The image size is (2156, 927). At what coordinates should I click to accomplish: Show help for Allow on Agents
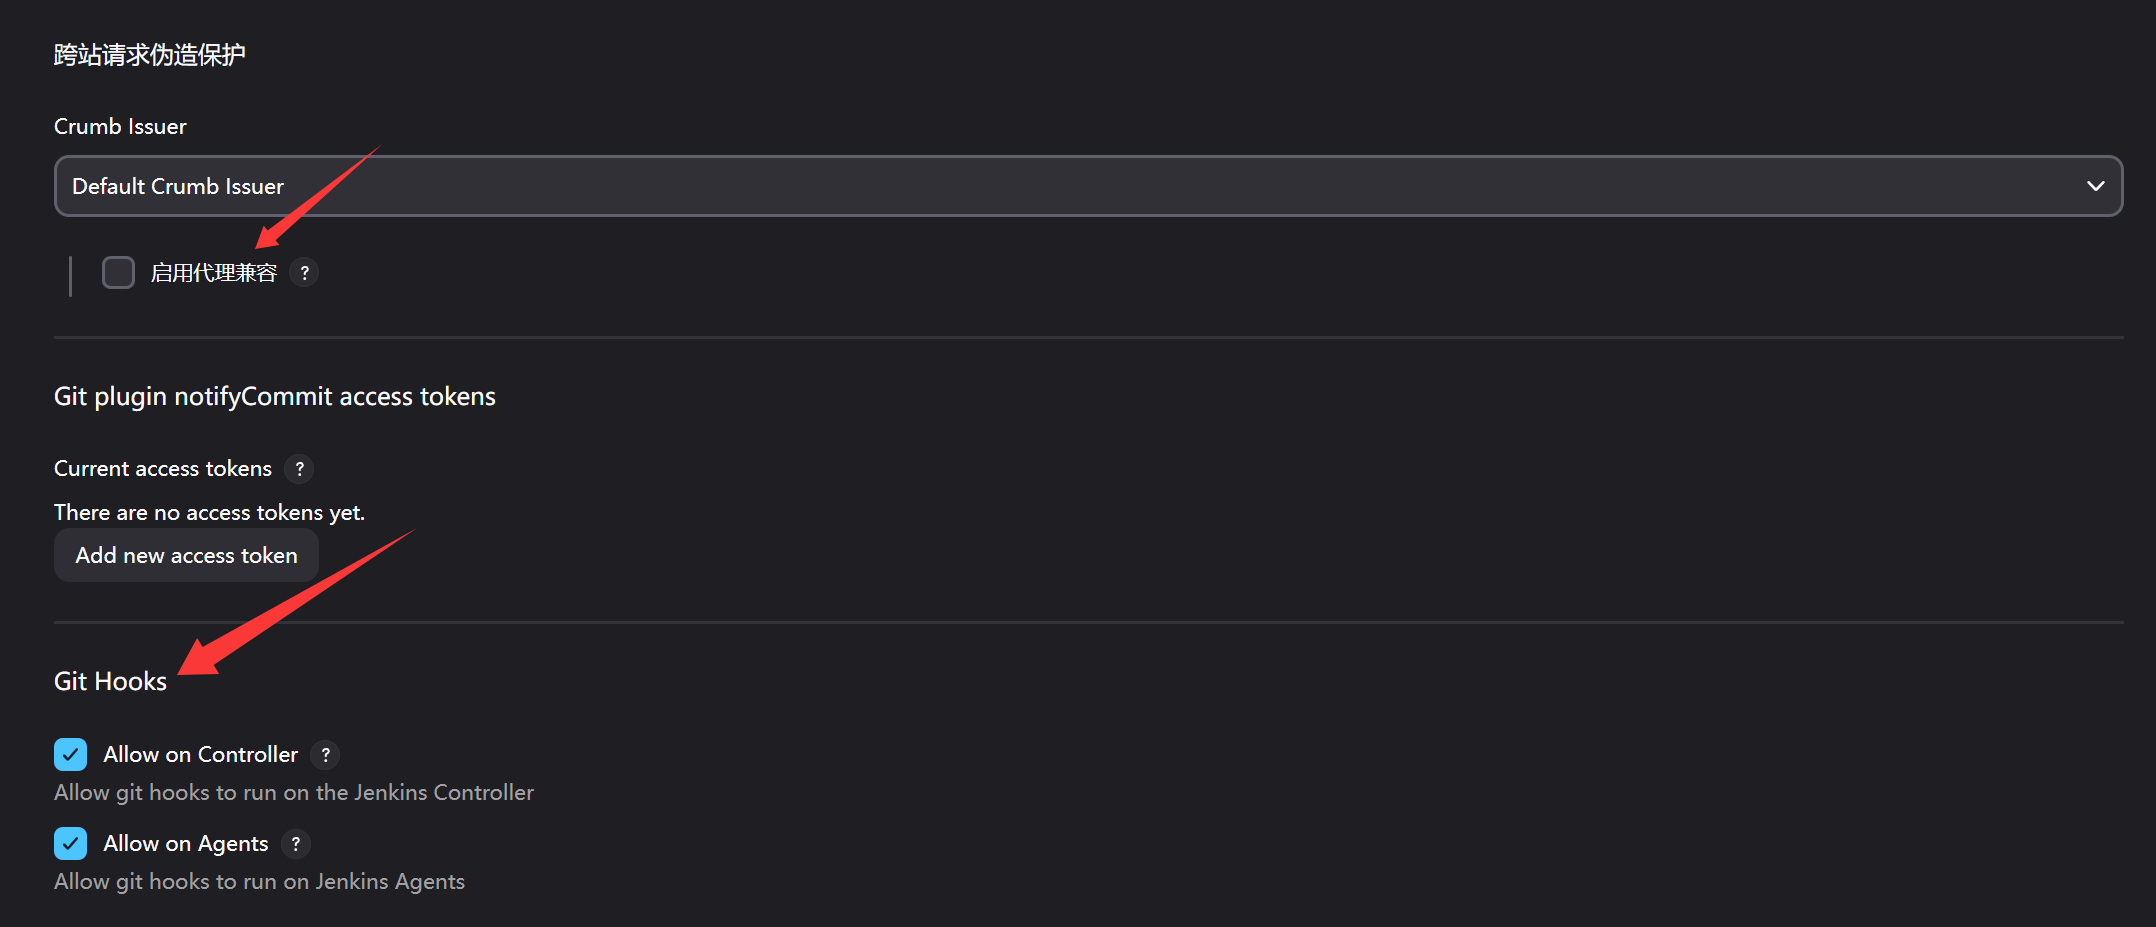tap(295, 844)
